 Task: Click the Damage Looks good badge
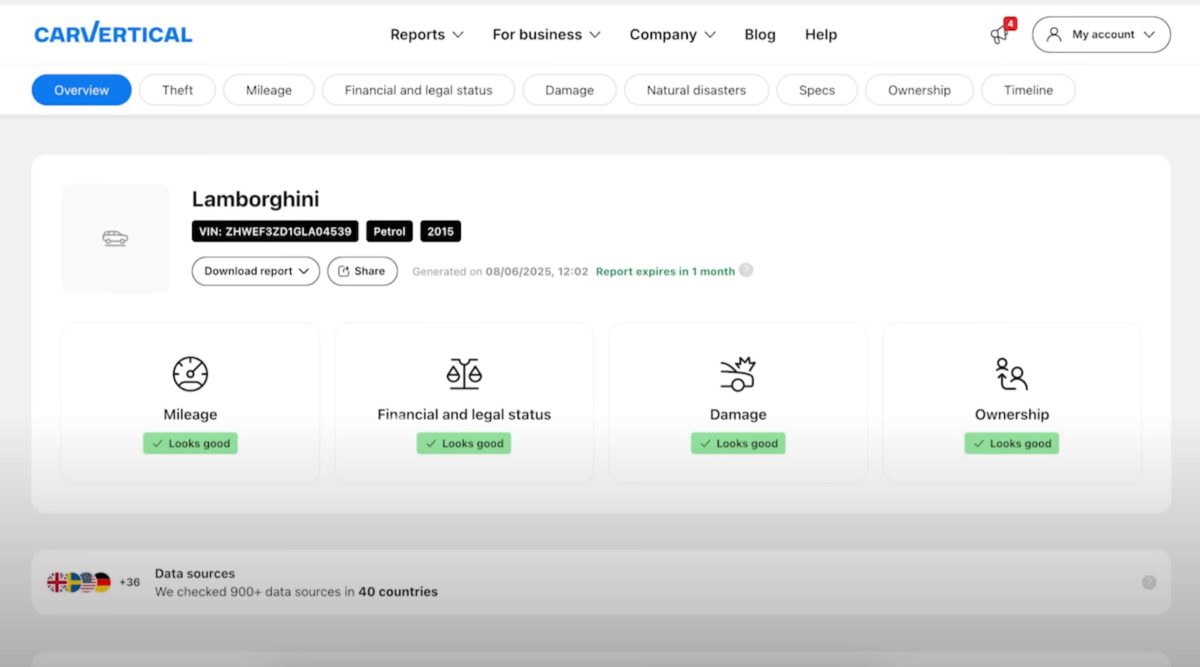[x=738, y=443]
